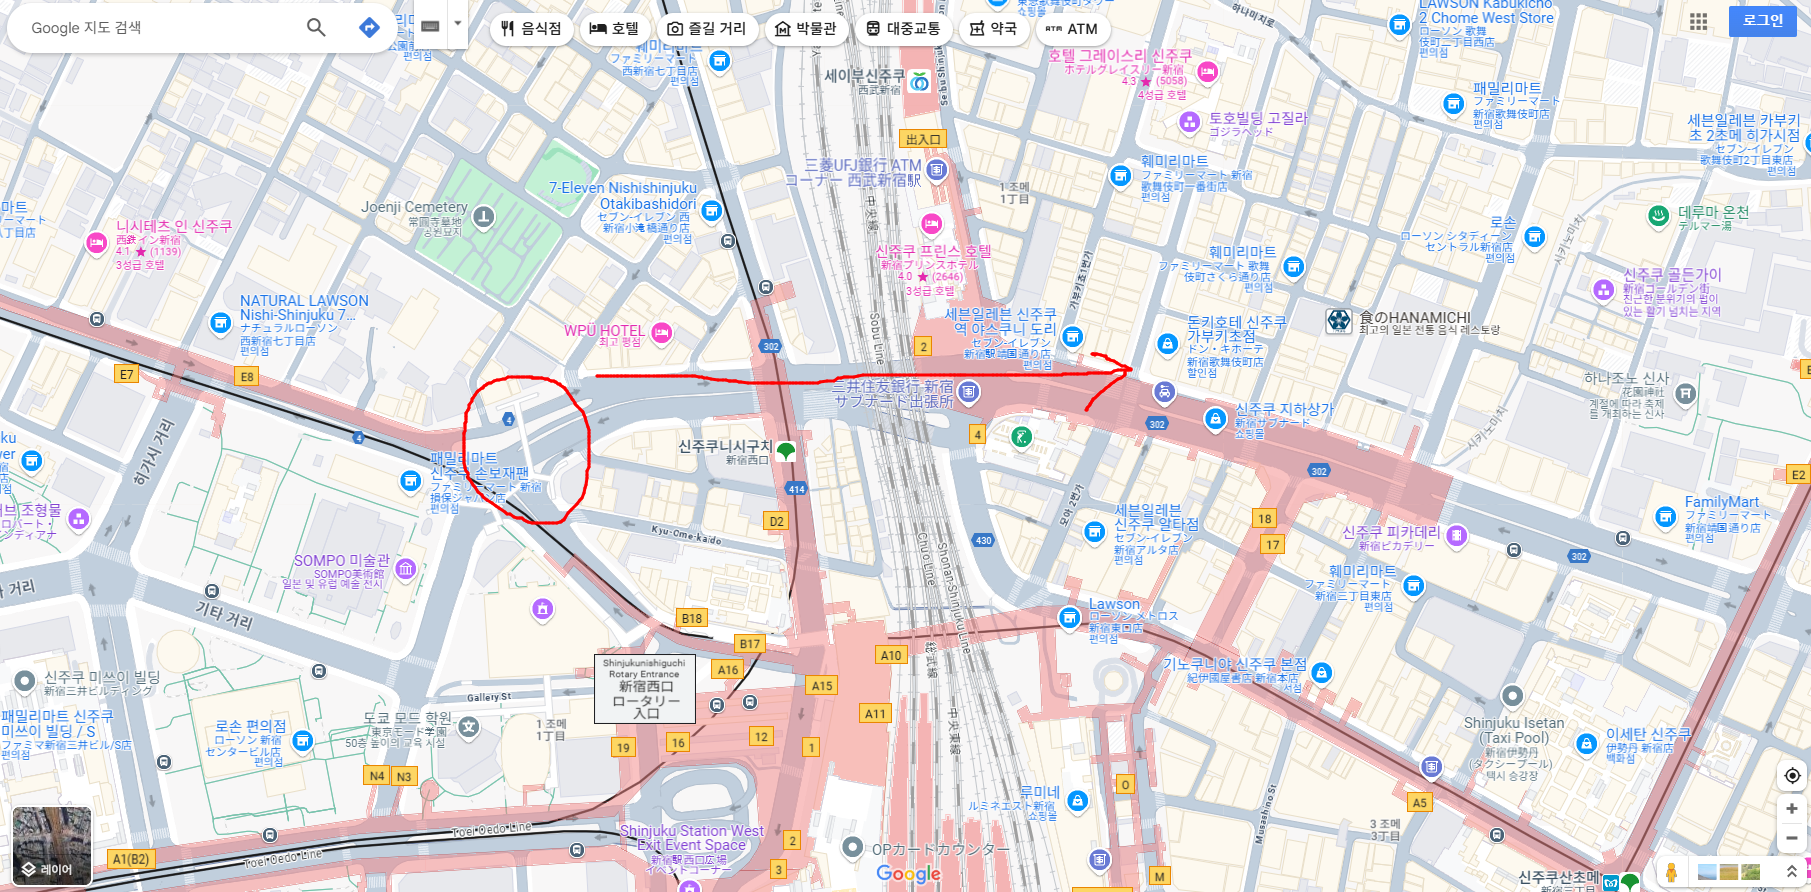Click the 신주쿠 프린스 호텔 marker
The width and height of the screenshot is (1811, 892).
pyautogui.click(x=932, y=223)
